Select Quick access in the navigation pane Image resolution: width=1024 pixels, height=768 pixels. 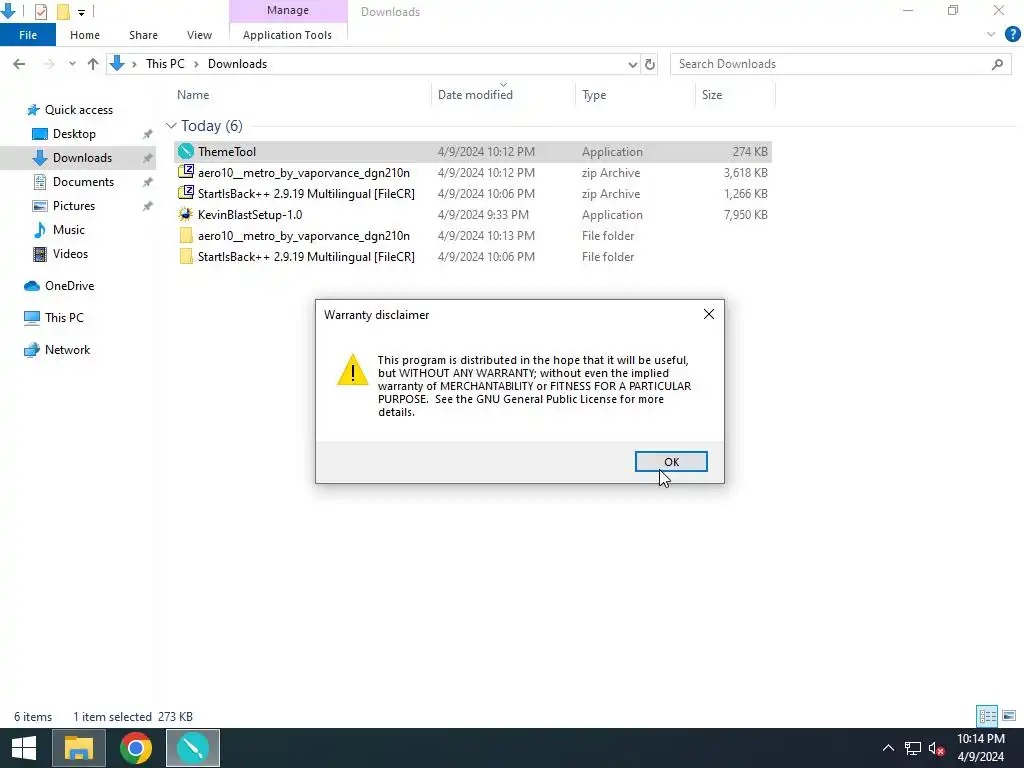(x=78, y=110)
